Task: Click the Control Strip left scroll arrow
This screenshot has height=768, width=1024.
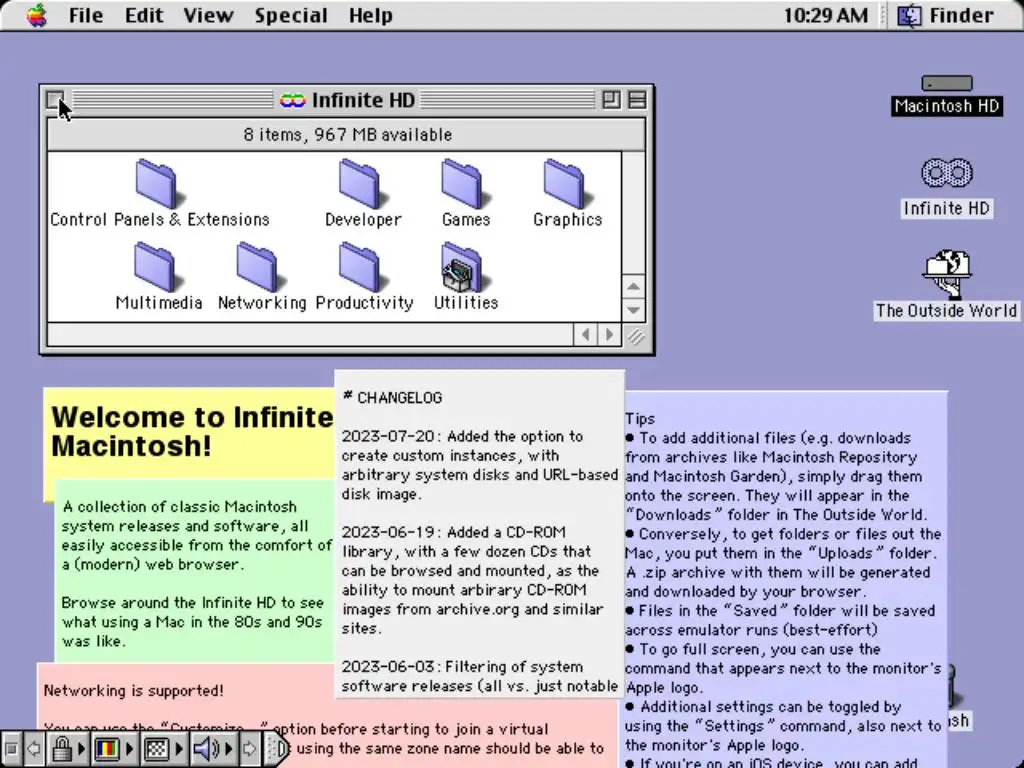Action: 34,748
